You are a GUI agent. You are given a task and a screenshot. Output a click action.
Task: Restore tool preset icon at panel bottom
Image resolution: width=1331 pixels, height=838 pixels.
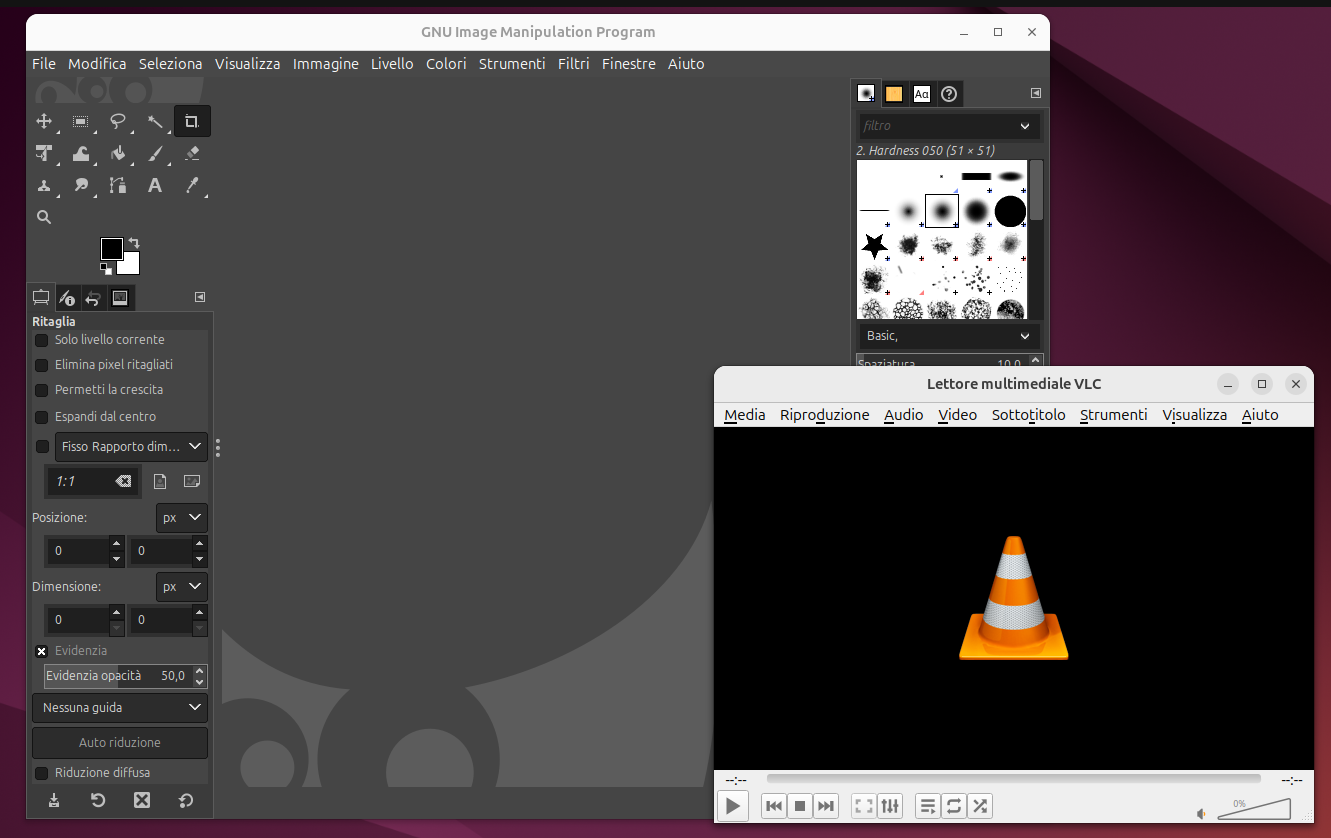click(98, 800)
